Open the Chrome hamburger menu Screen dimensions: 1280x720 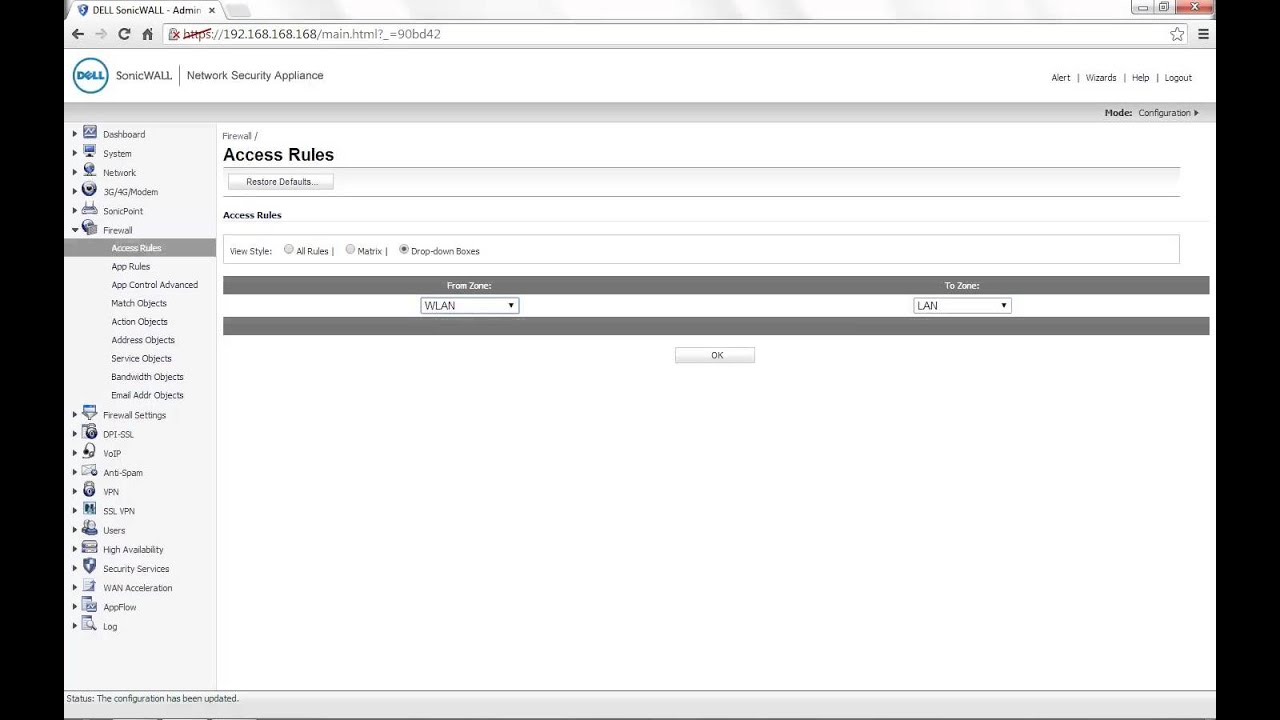point(1203,34)
